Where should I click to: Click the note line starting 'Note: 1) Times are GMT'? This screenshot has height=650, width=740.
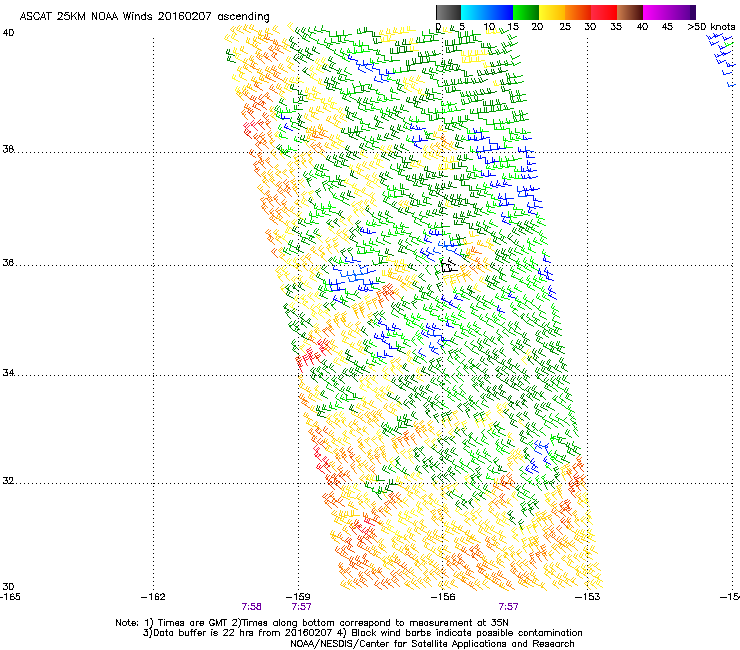(x=312, y=623)
